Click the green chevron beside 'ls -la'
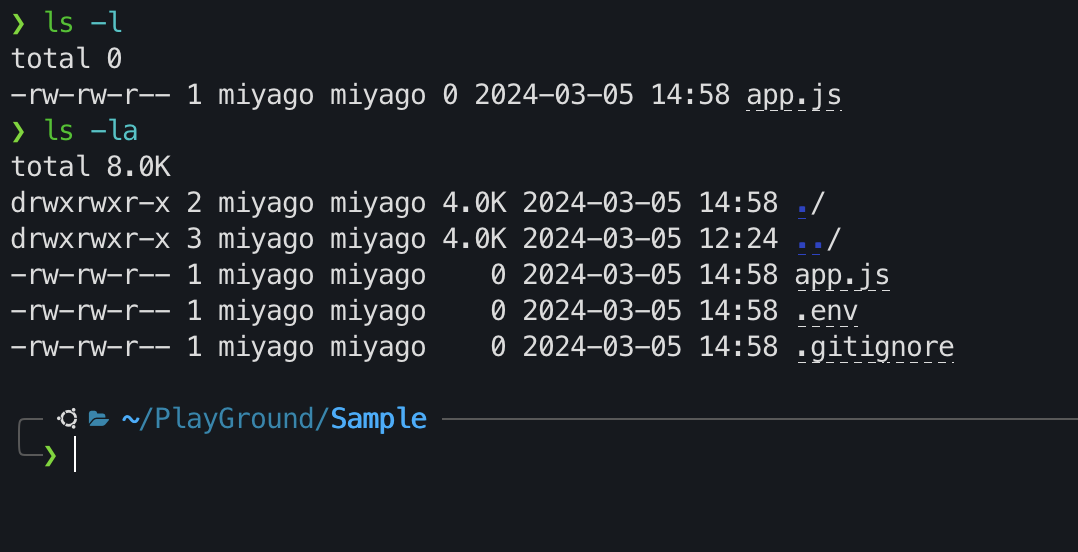This screenshot has width=1078, height=552. [18, 130]
